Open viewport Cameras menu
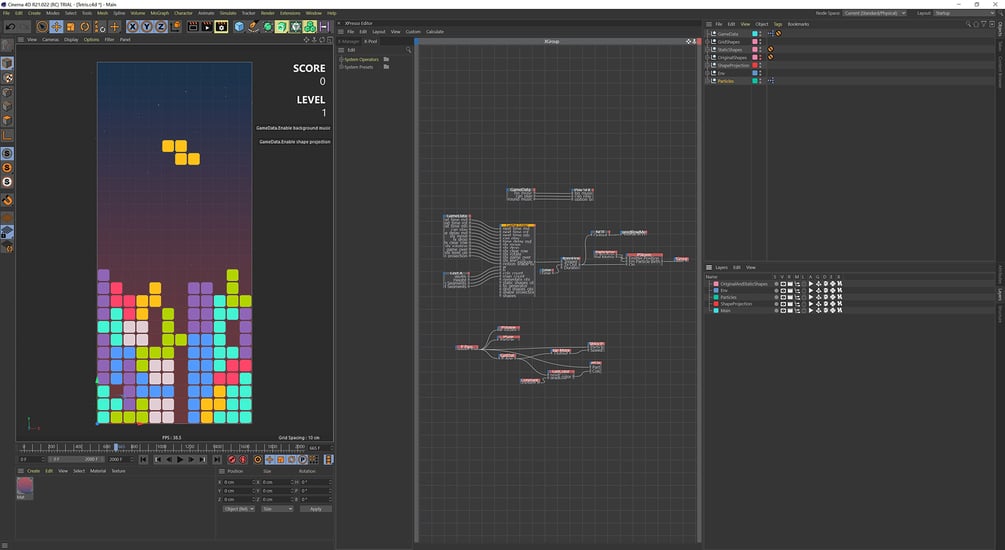This screenshot has width=1005, height=550. pyautogui.click(x=51, y=40)
